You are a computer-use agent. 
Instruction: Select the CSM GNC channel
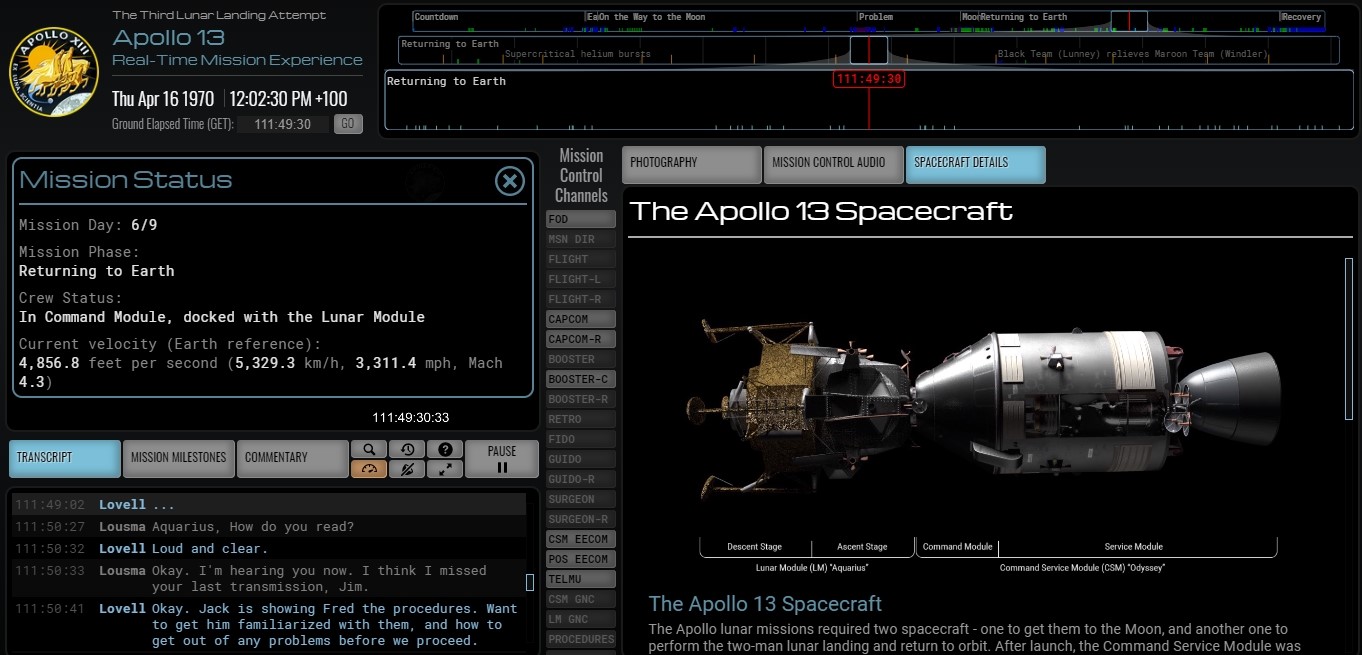[x=581, y=599]
